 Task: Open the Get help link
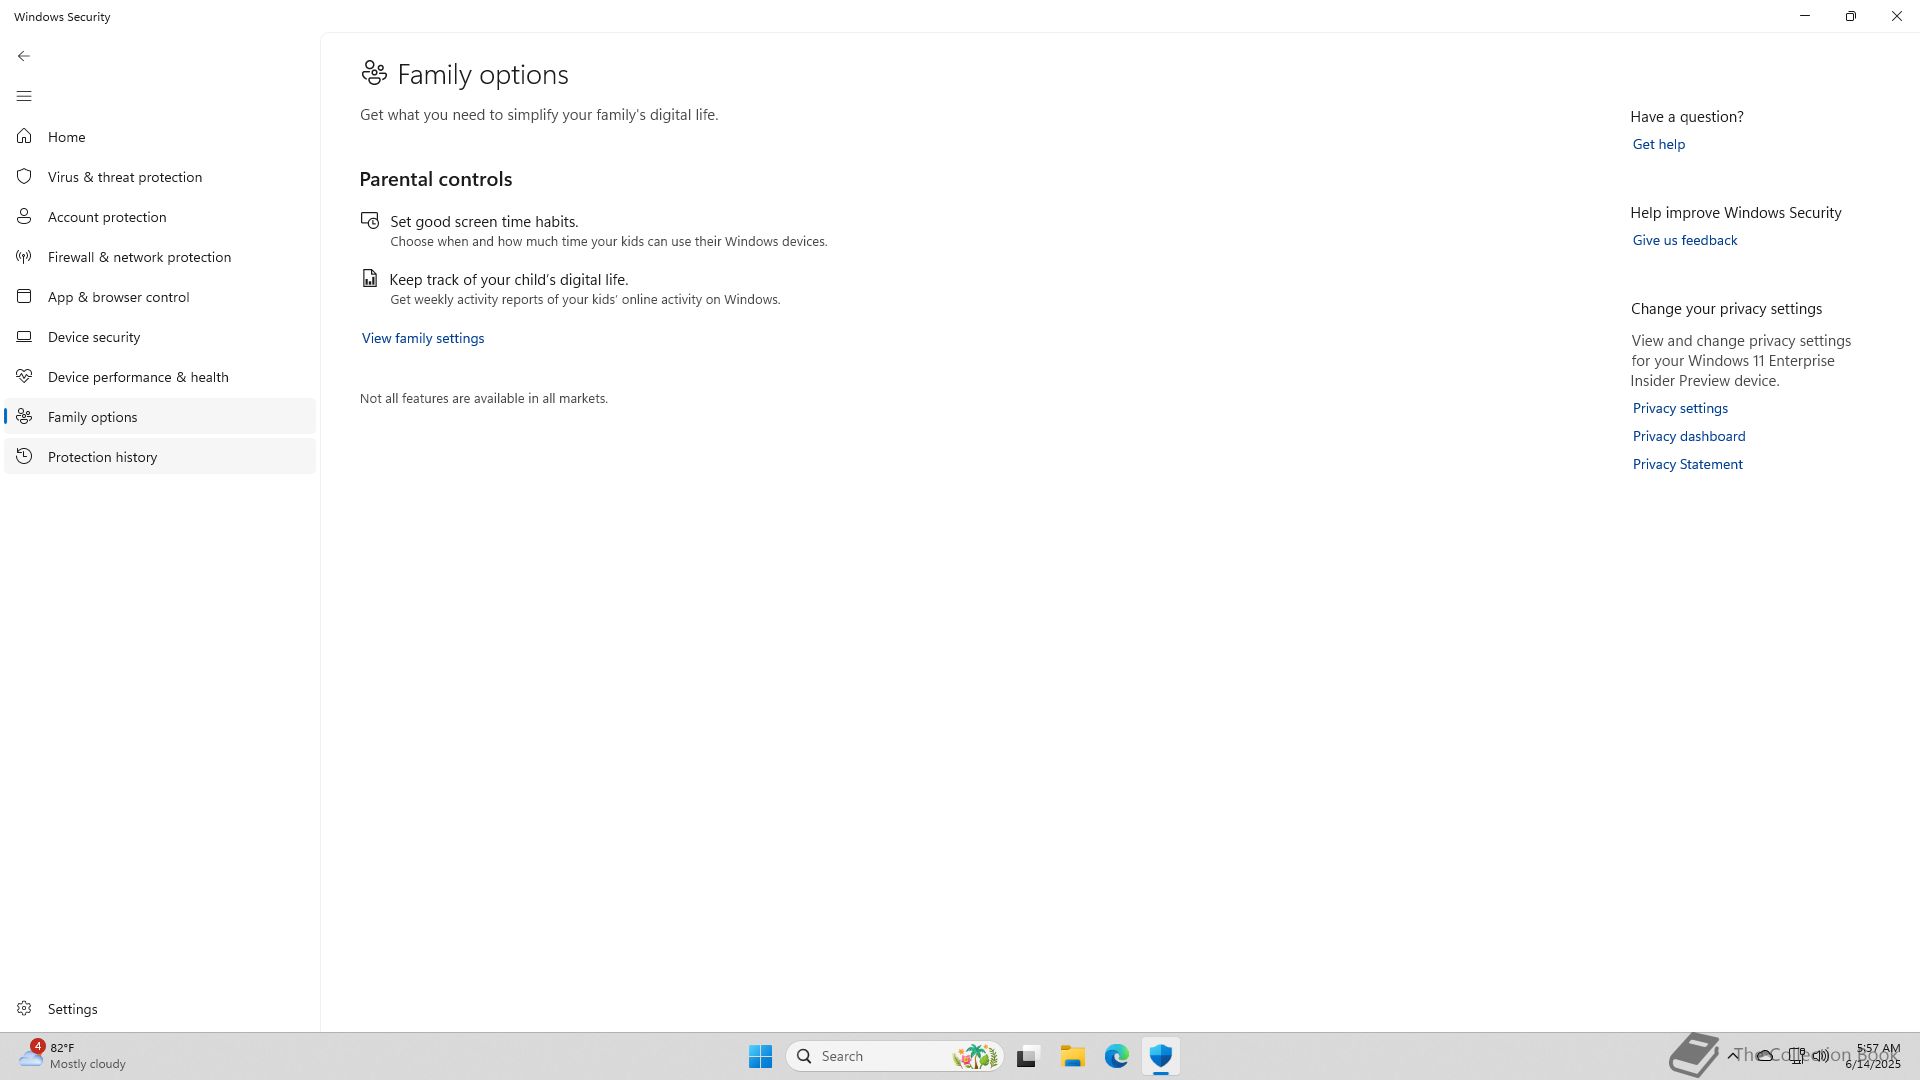tap(1658, 145)
